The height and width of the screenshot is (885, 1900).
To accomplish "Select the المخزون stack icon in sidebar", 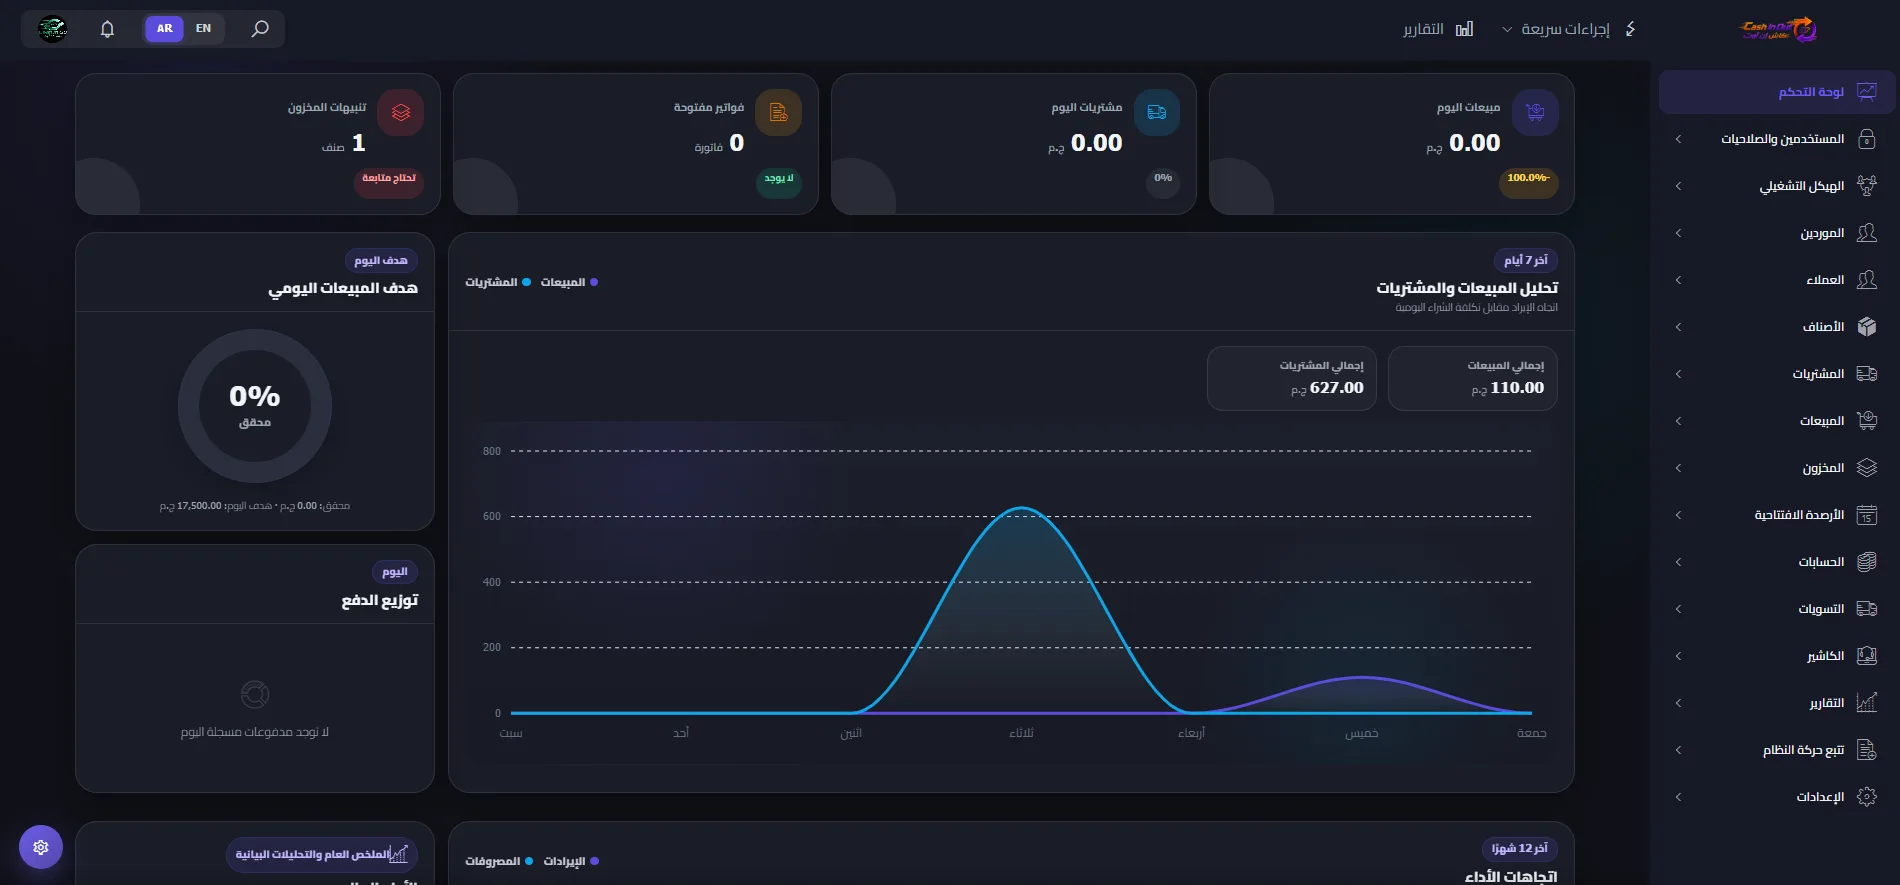I will [x=1866, y=468].
